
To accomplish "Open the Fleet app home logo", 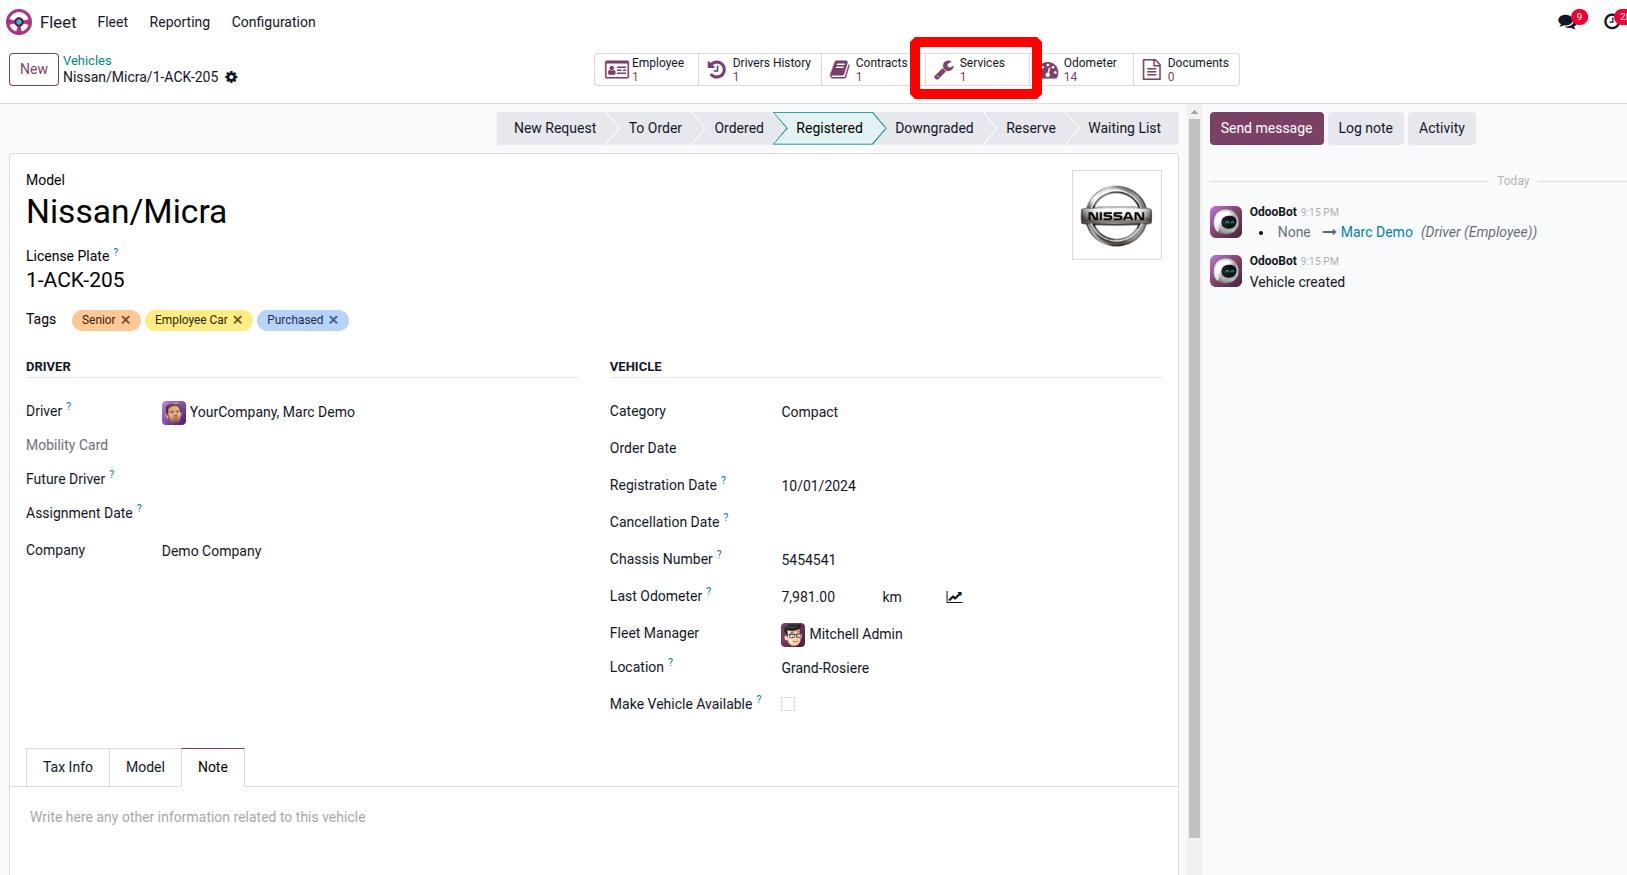I will point(19,22).
